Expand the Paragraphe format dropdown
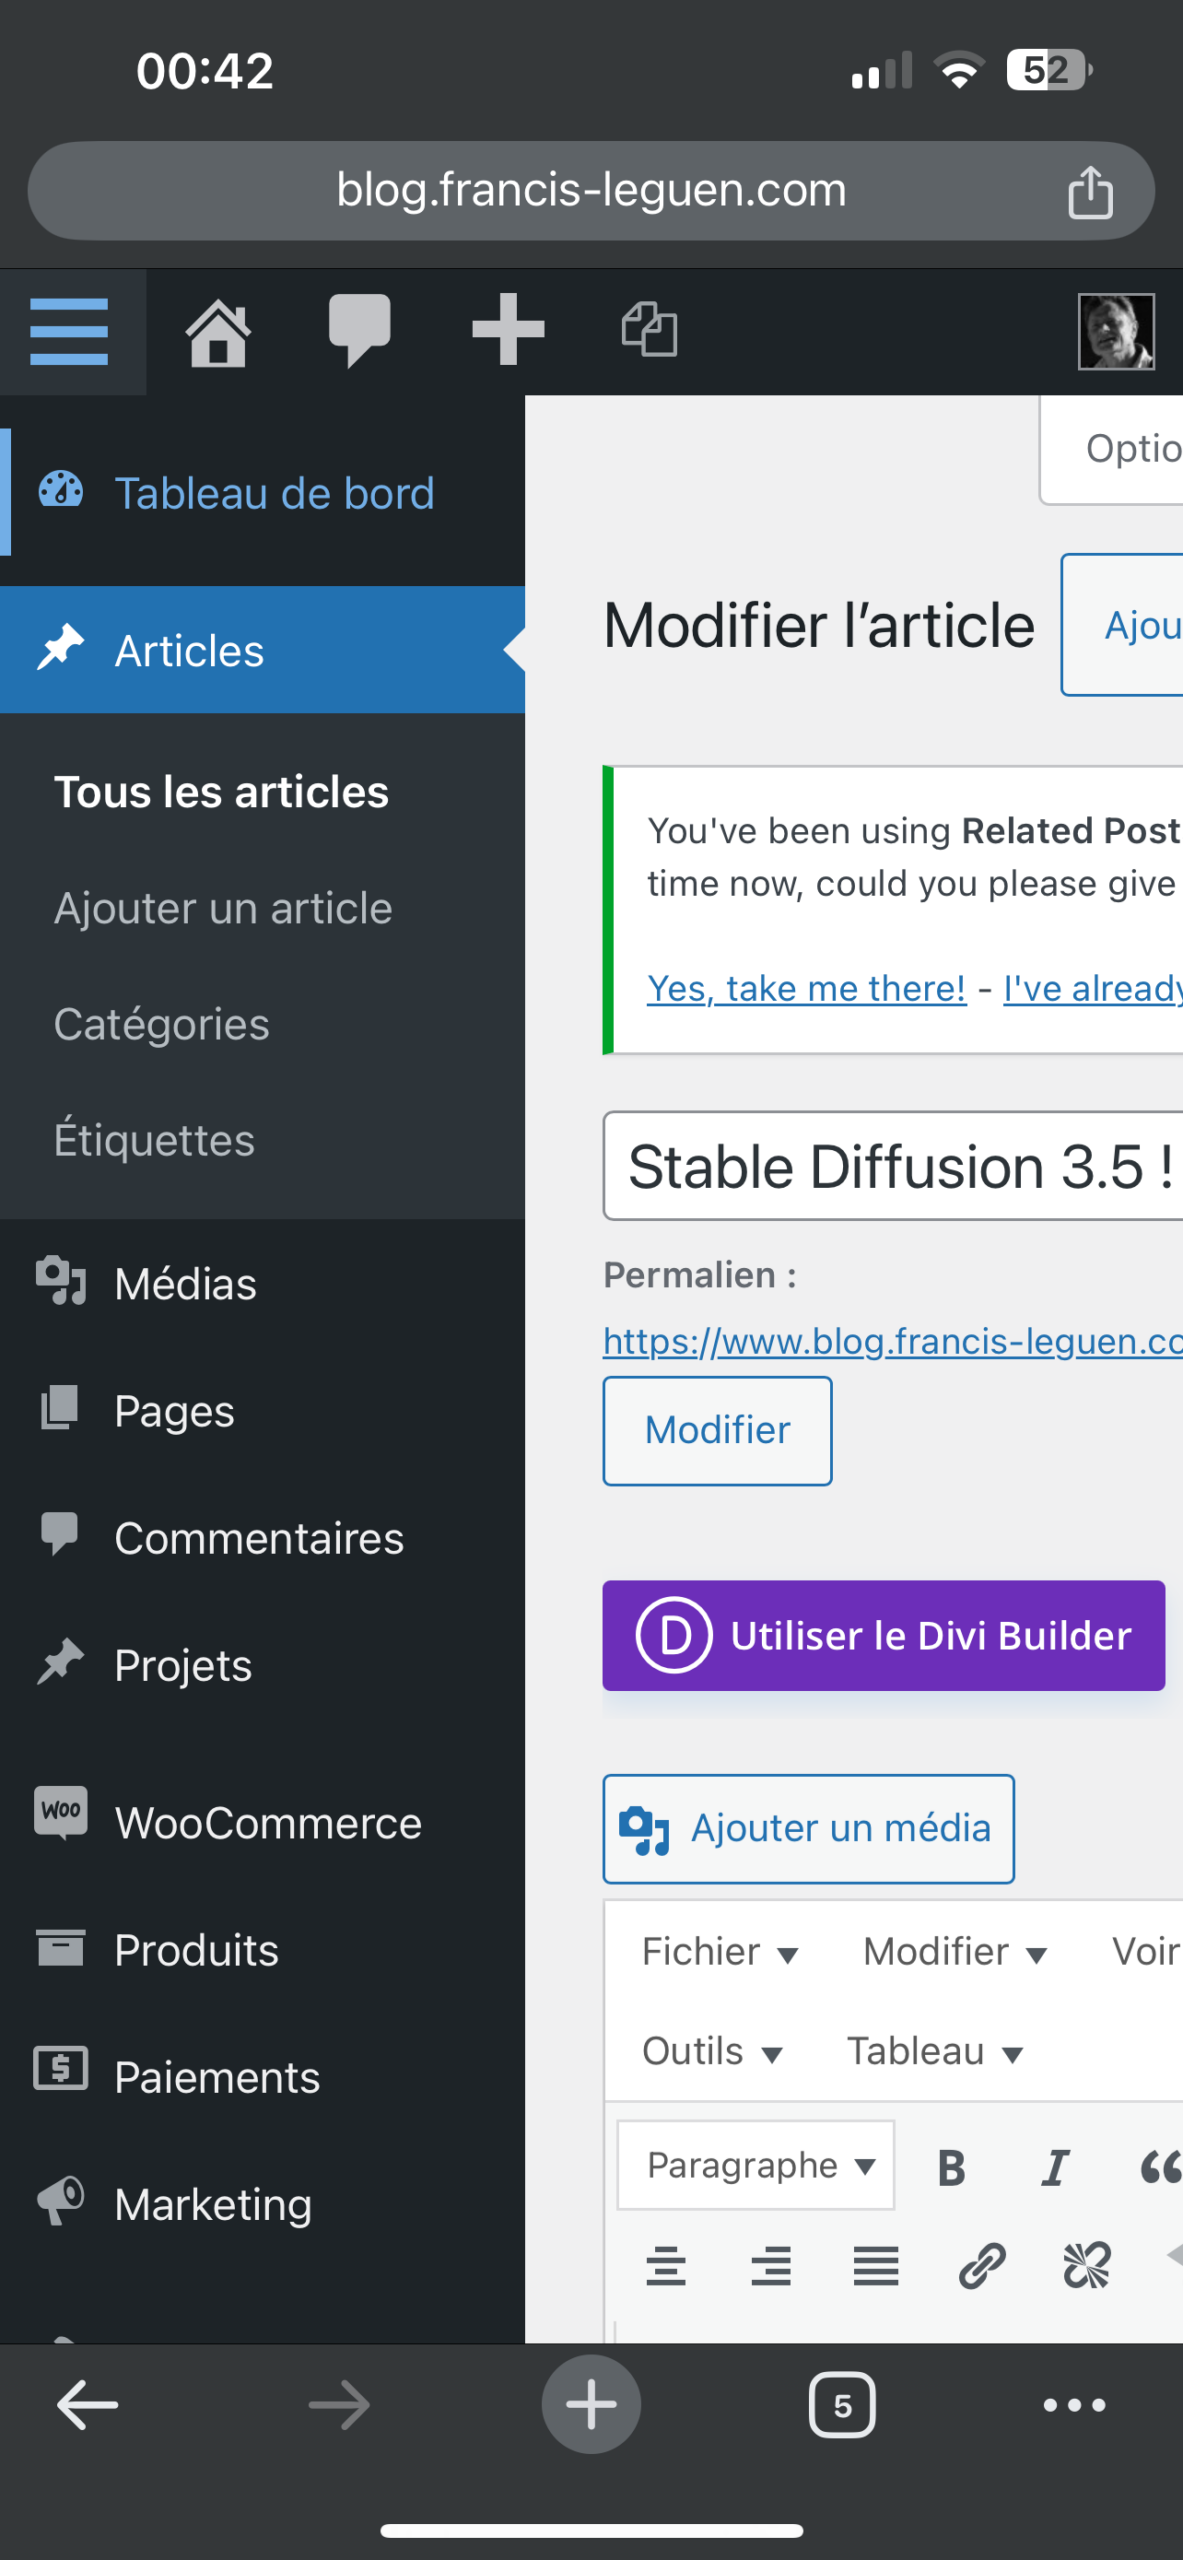This screenshot has height=2560, width=1183. point(756,2165)
